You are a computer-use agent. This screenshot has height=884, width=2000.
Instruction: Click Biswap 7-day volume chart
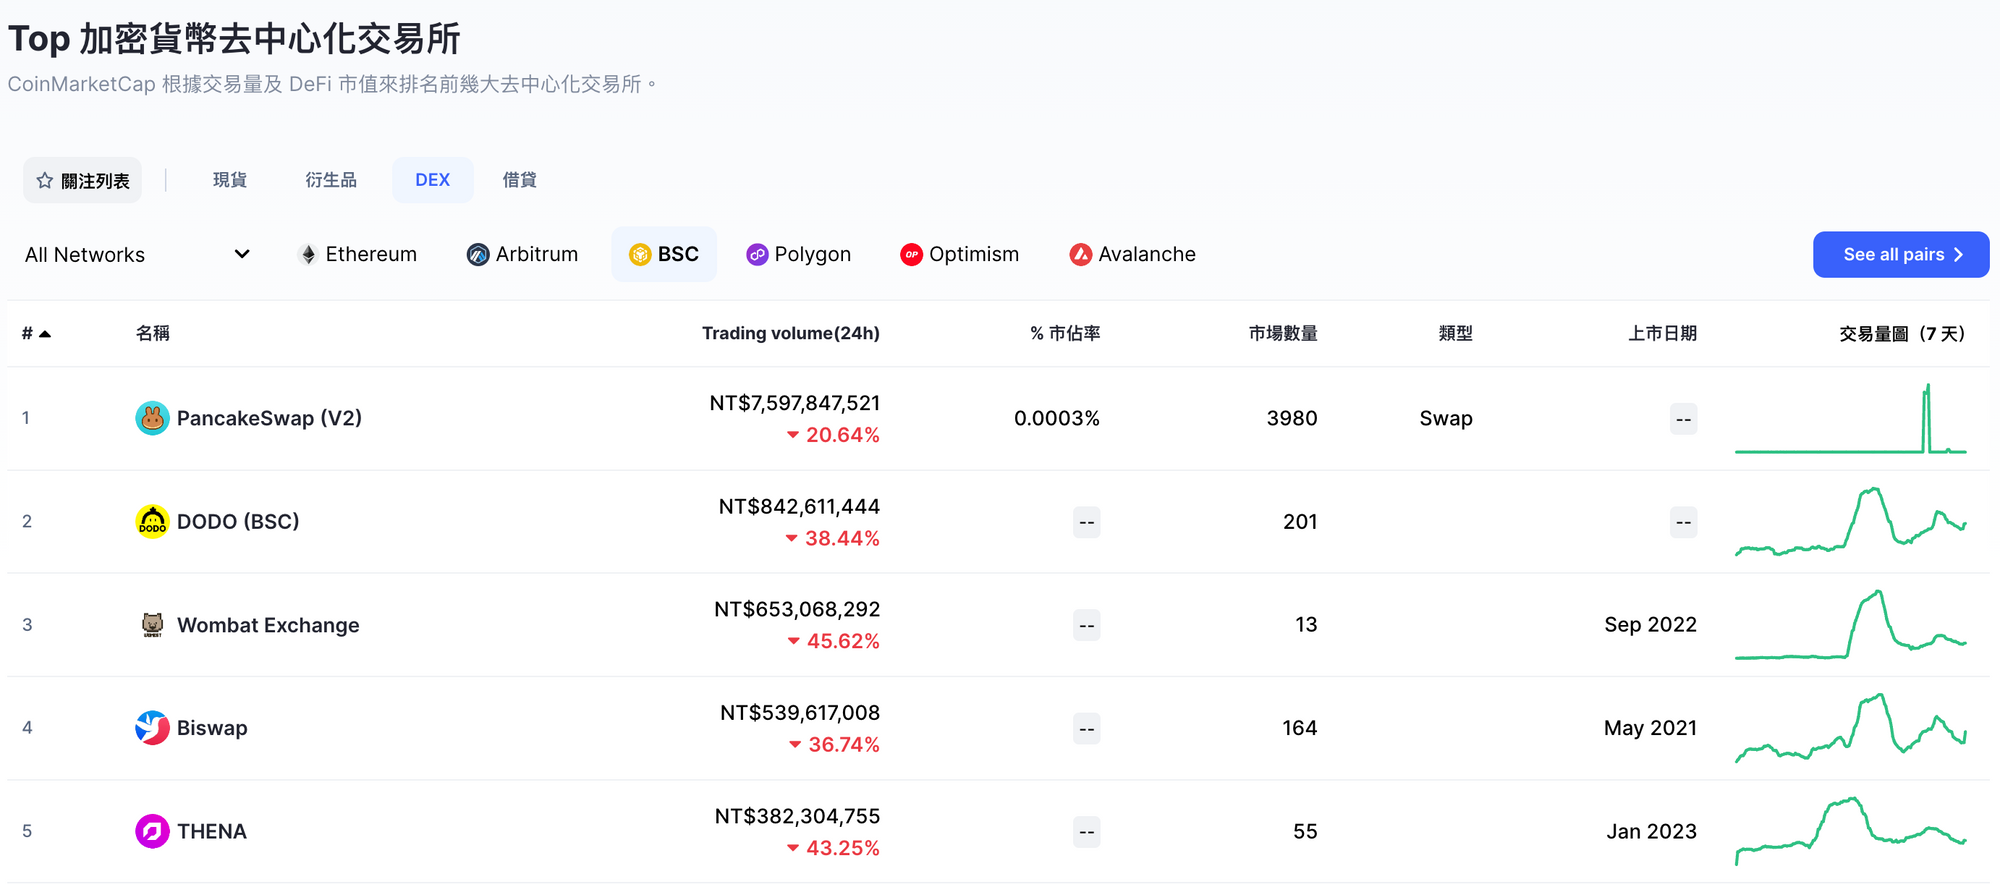click(x=1851, y=728)
